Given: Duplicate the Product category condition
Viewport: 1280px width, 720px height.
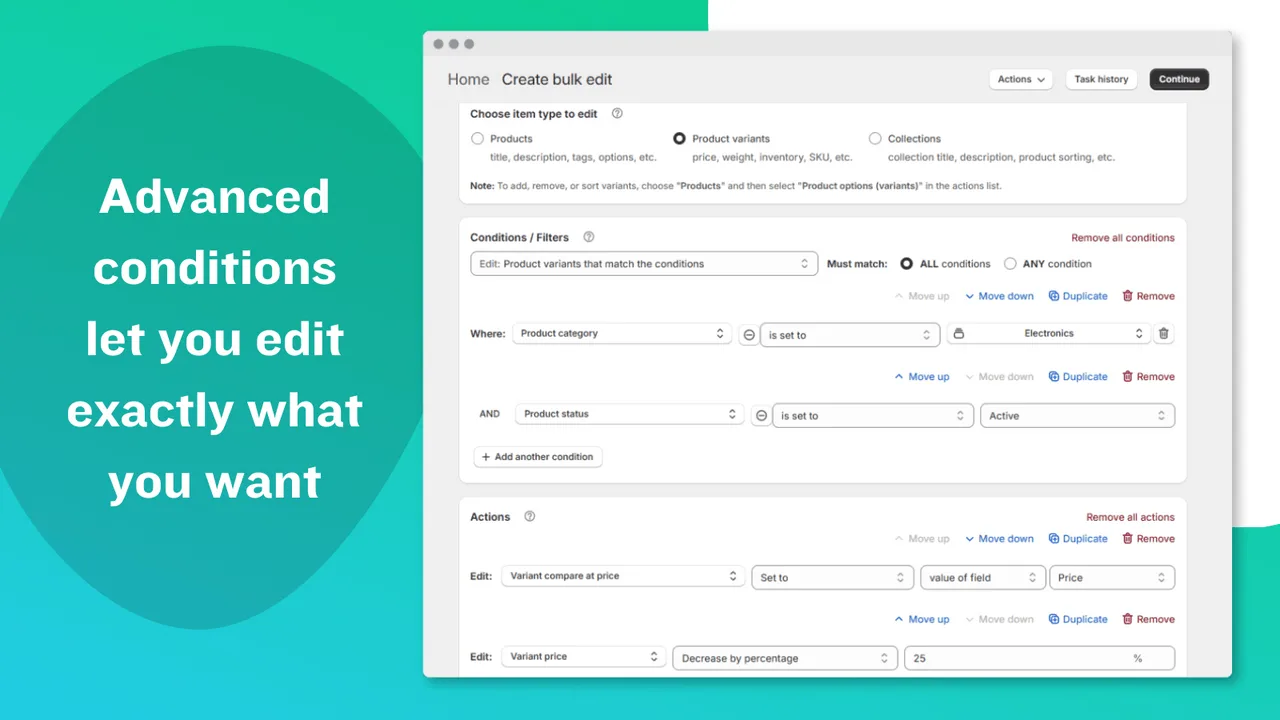Looking at the screenshot, I should pos(1078,296).
